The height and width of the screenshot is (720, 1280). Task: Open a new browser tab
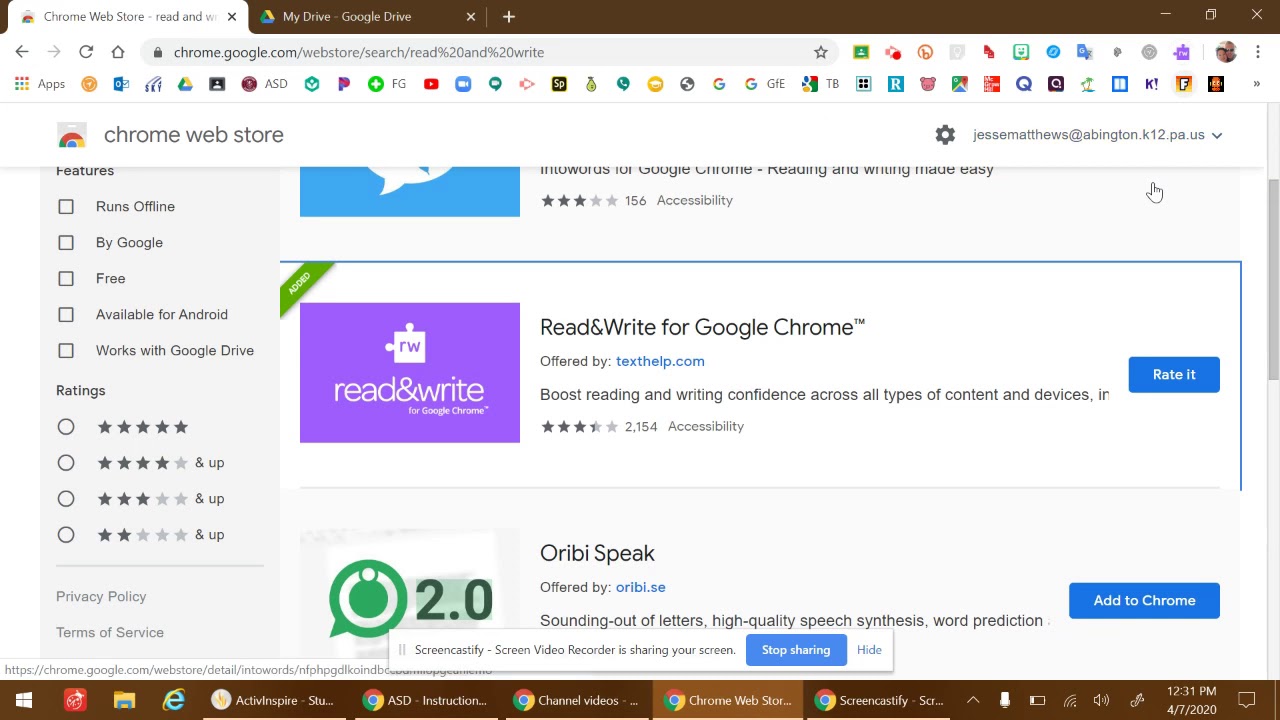pos(509,16)
